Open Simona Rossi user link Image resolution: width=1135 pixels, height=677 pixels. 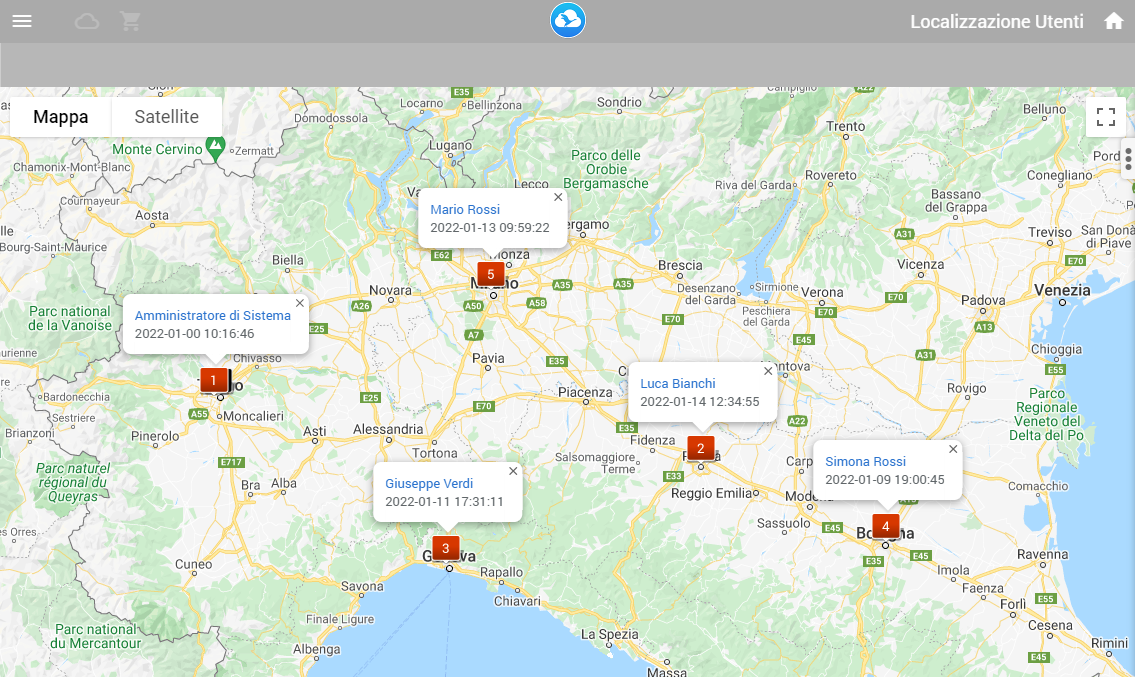(x=866, y=461)
